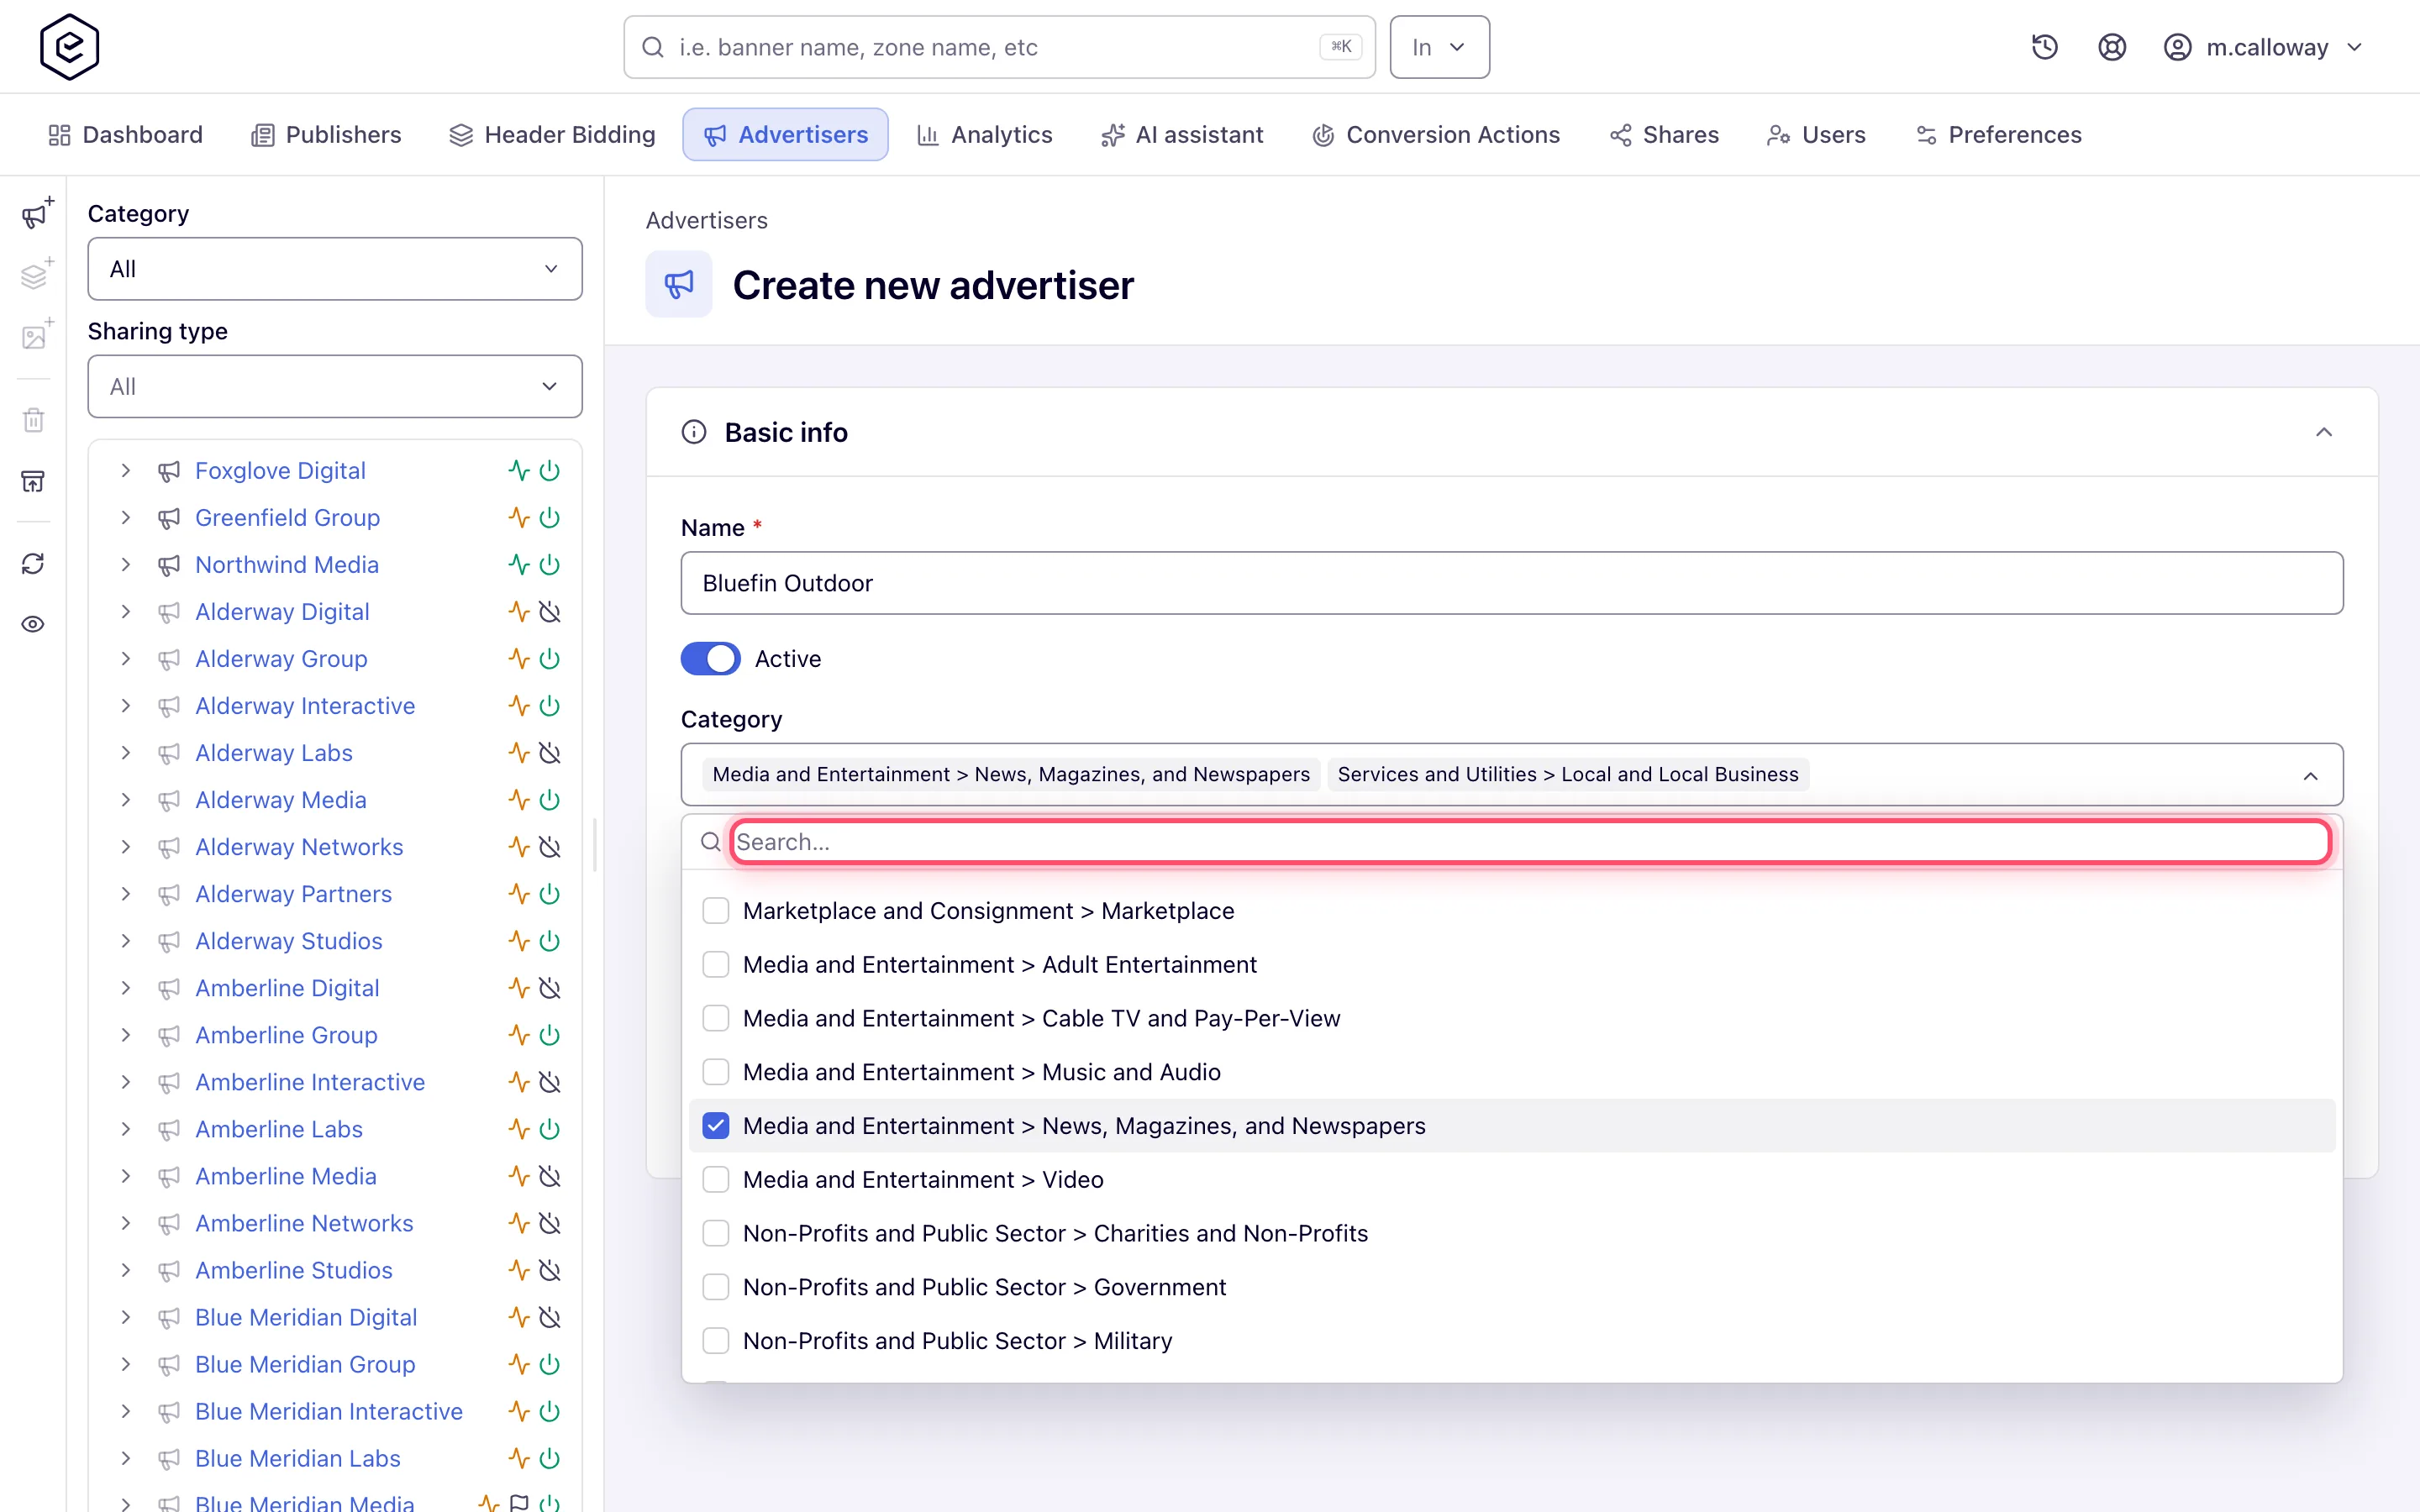Click the activity pulse icon for Amberline Labs
This screenshot has width=2420, height=1512.
518,1129
